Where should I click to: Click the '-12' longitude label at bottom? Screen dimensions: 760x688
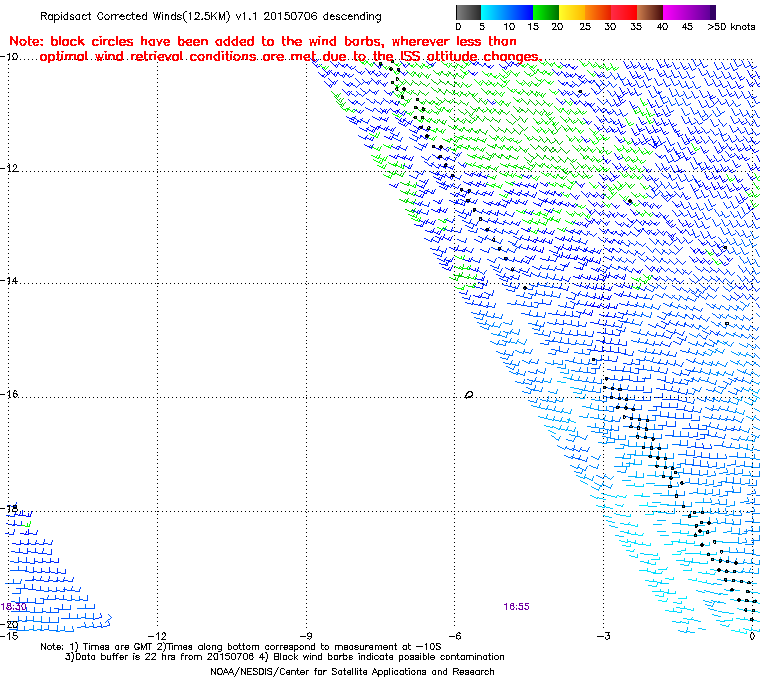tap(157, 636)
